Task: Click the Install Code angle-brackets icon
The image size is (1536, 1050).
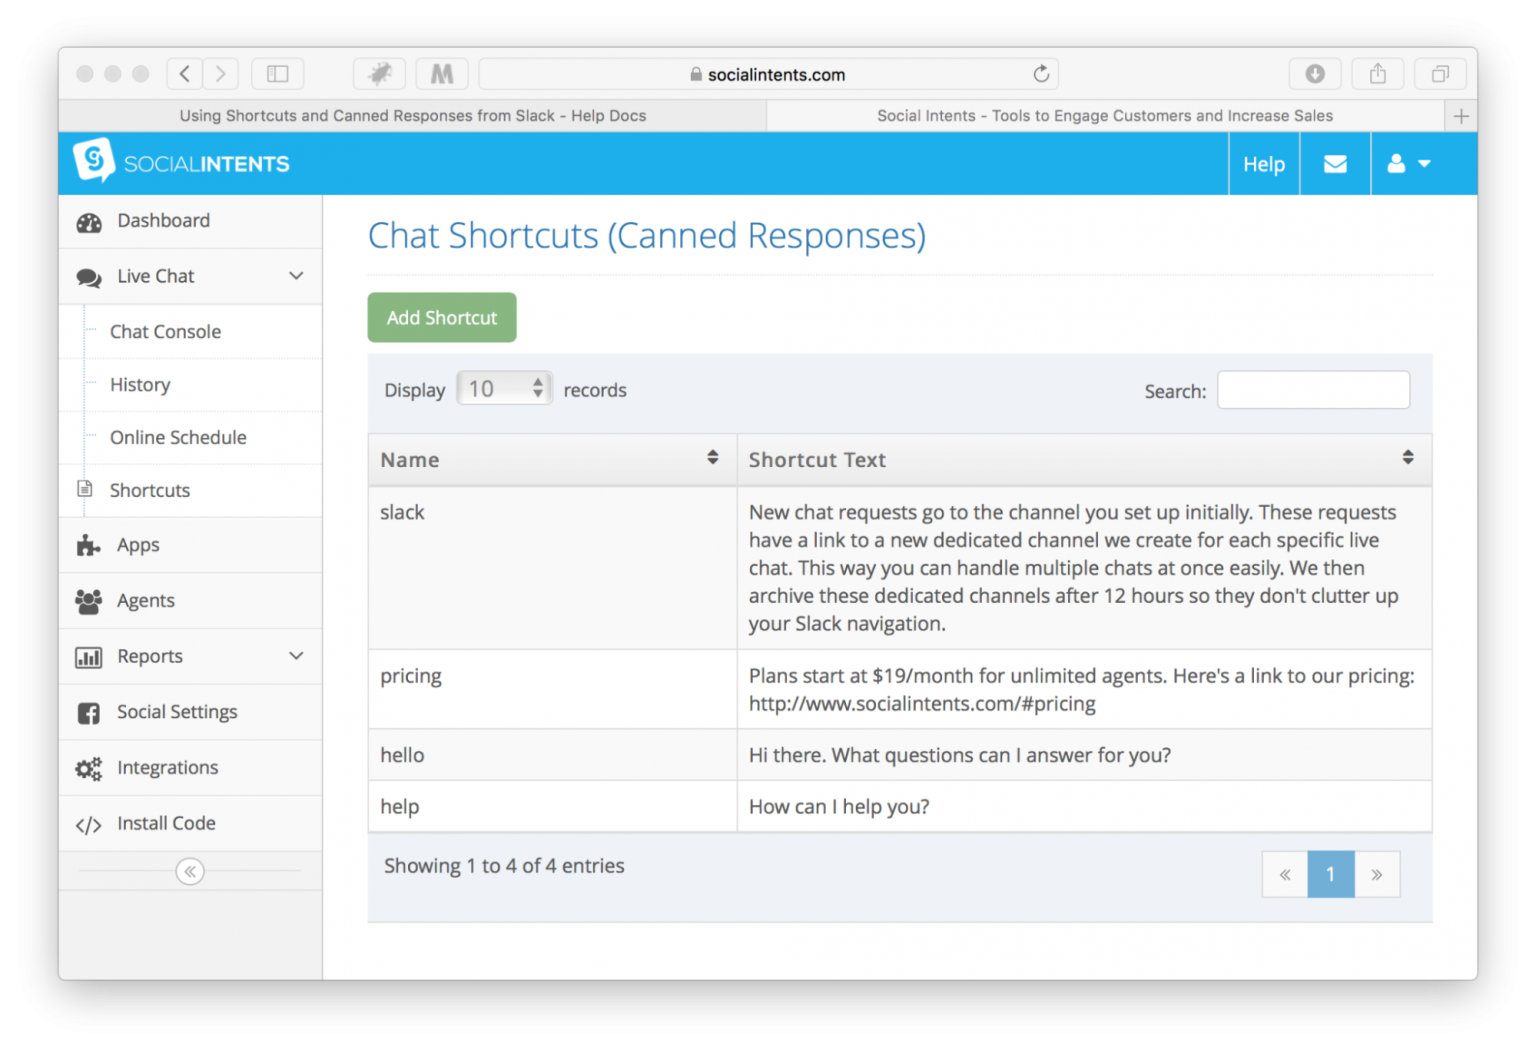Action: tap(89, 823)
